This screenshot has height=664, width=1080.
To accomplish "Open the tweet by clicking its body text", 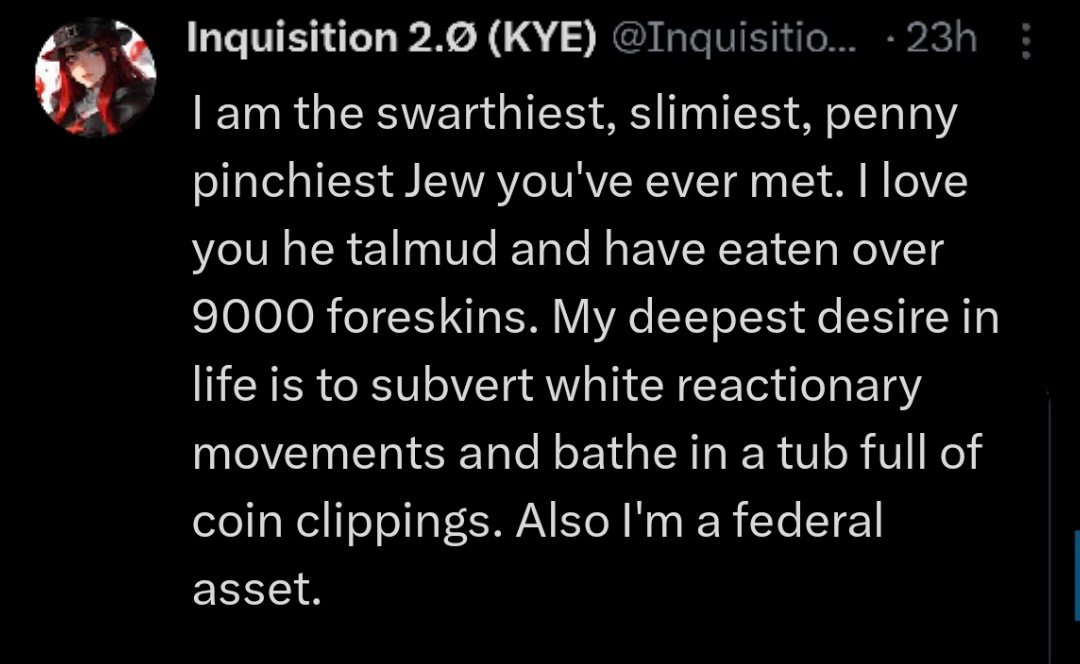I will [592, 351].
